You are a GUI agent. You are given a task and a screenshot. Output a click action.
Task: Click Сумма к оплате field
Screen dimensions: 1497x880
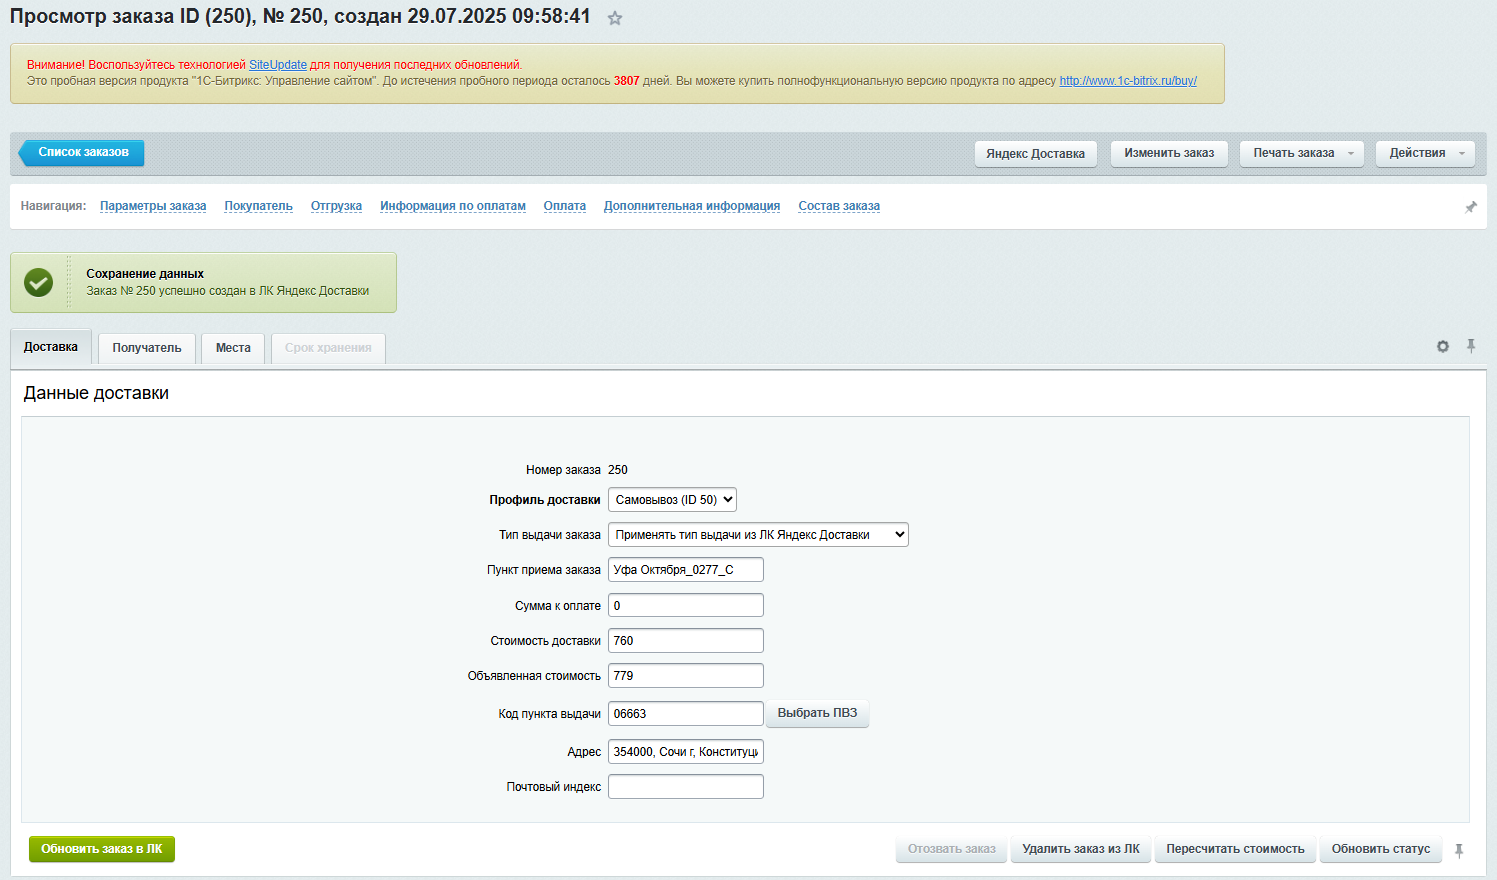[x=686, y=606]
